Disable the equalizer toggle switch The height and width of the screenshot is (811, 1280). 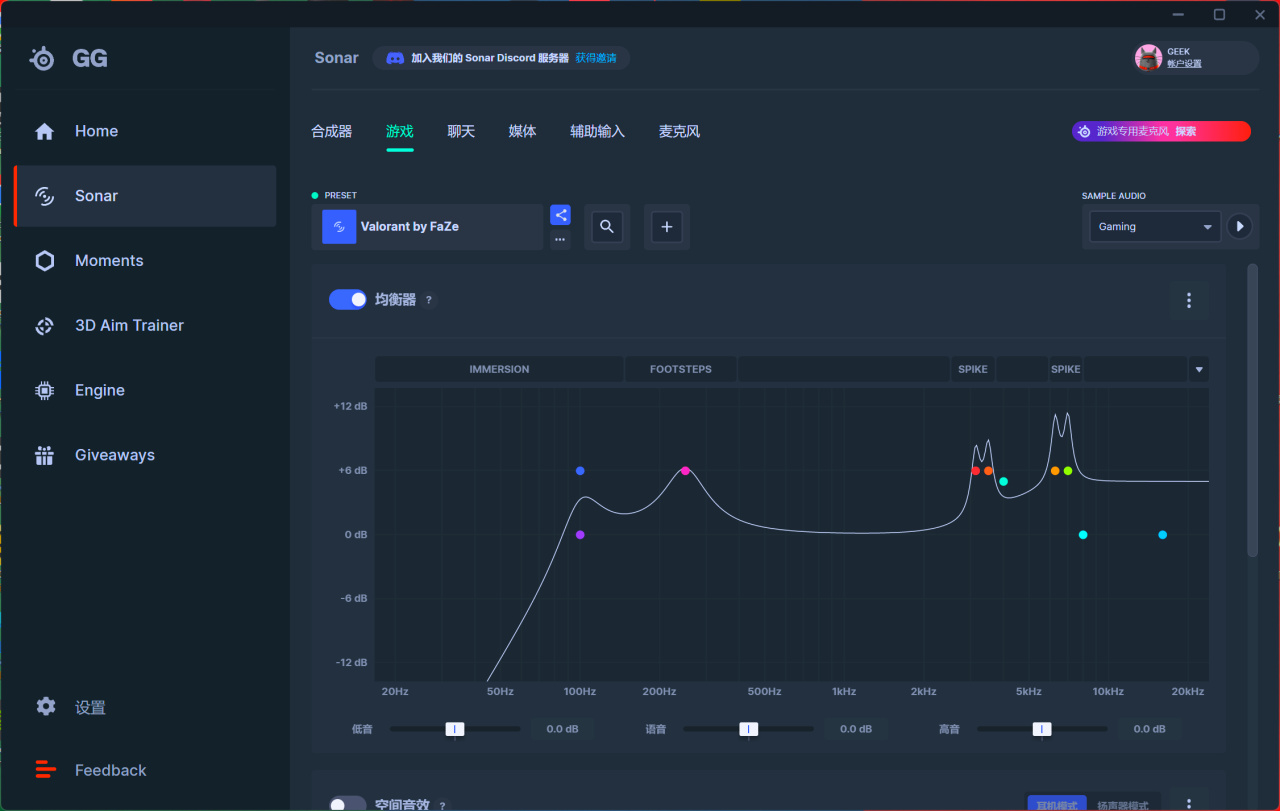(x=348, y=300)
